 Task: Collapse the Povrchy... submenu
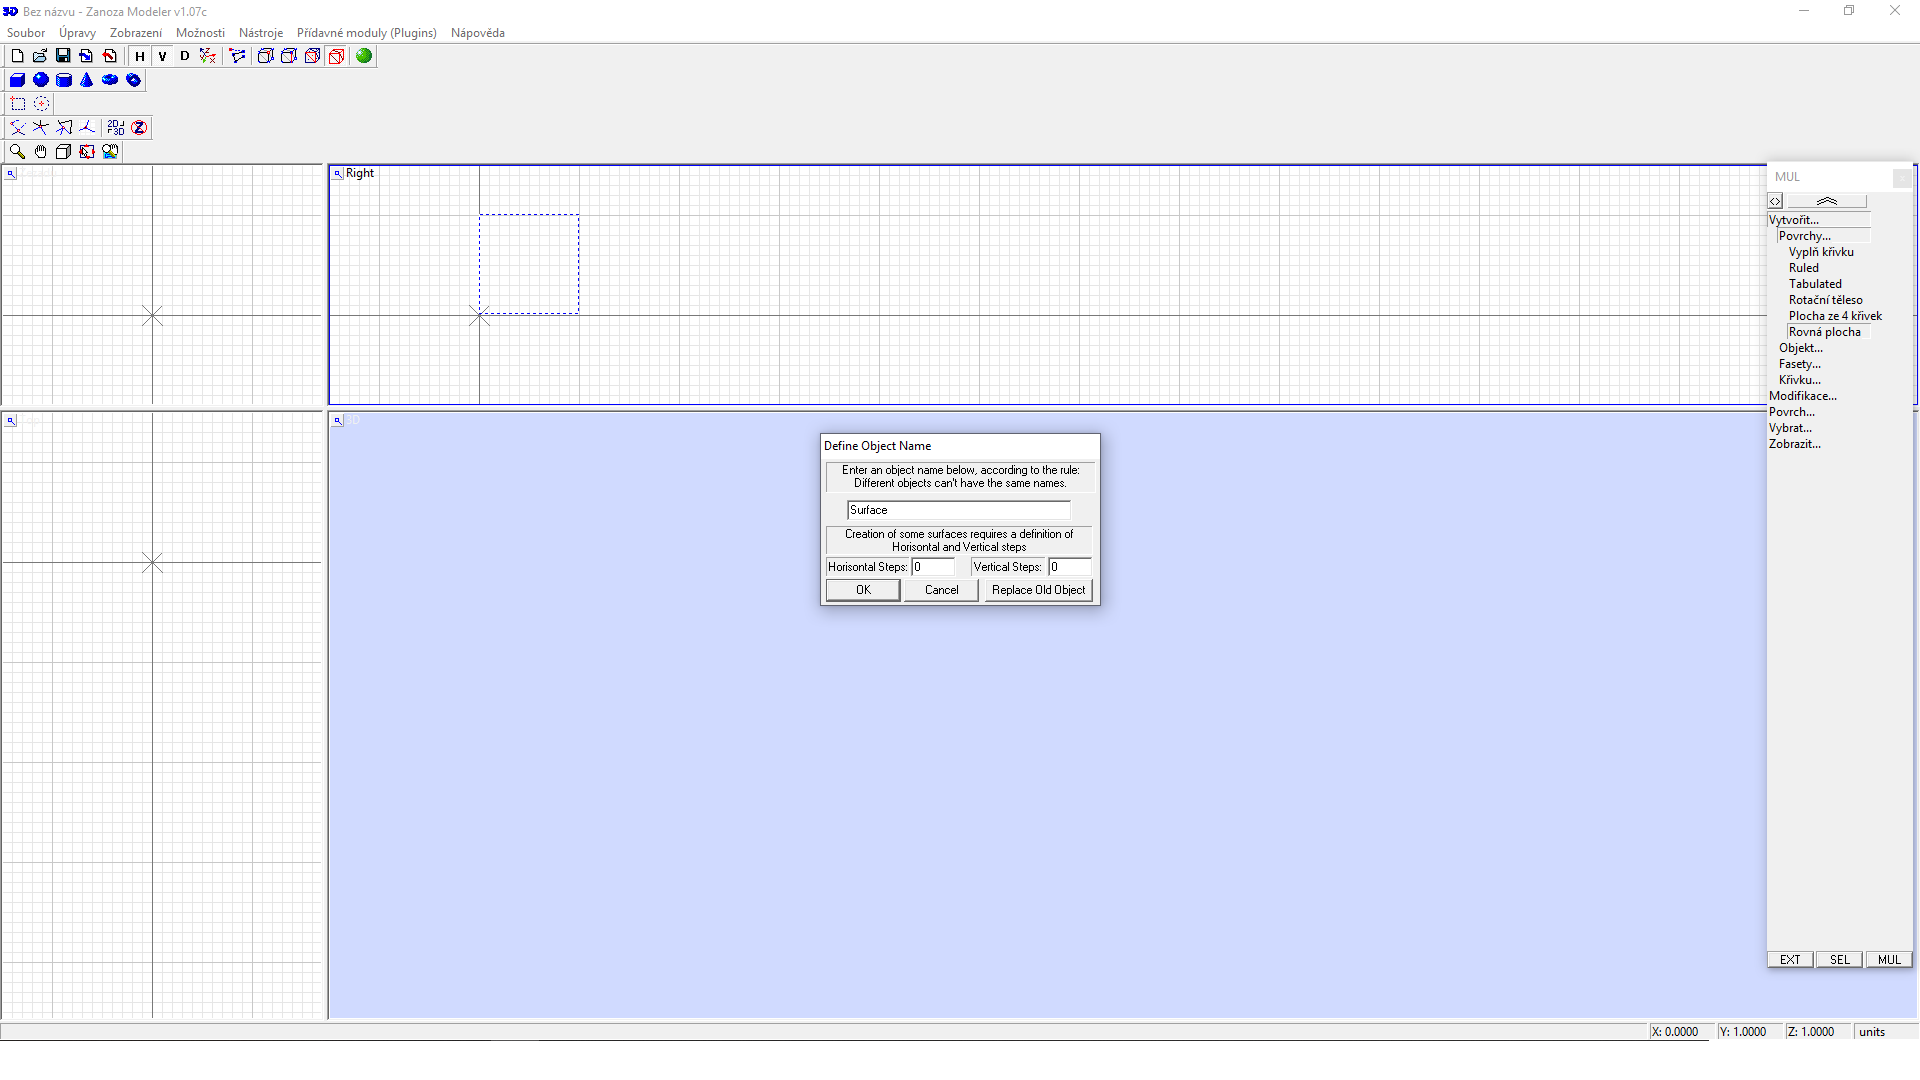(x=1804, y=236)
